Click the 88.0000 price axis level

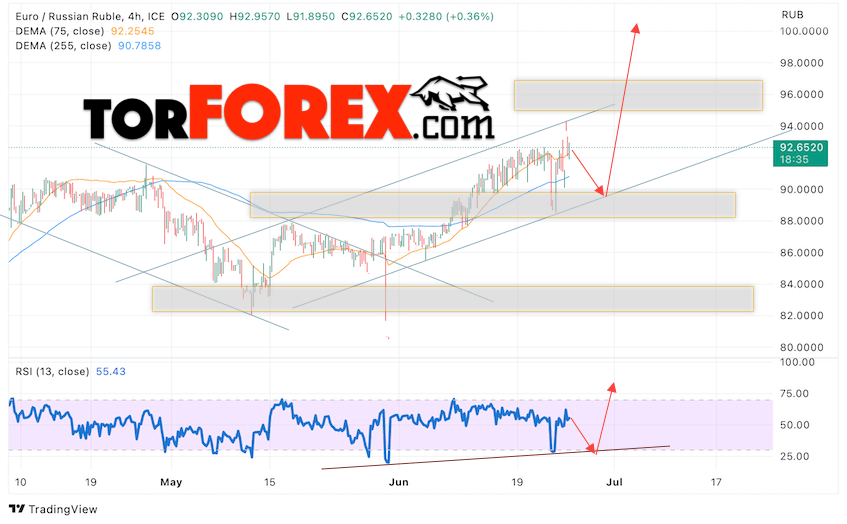(x=802, y=221)
